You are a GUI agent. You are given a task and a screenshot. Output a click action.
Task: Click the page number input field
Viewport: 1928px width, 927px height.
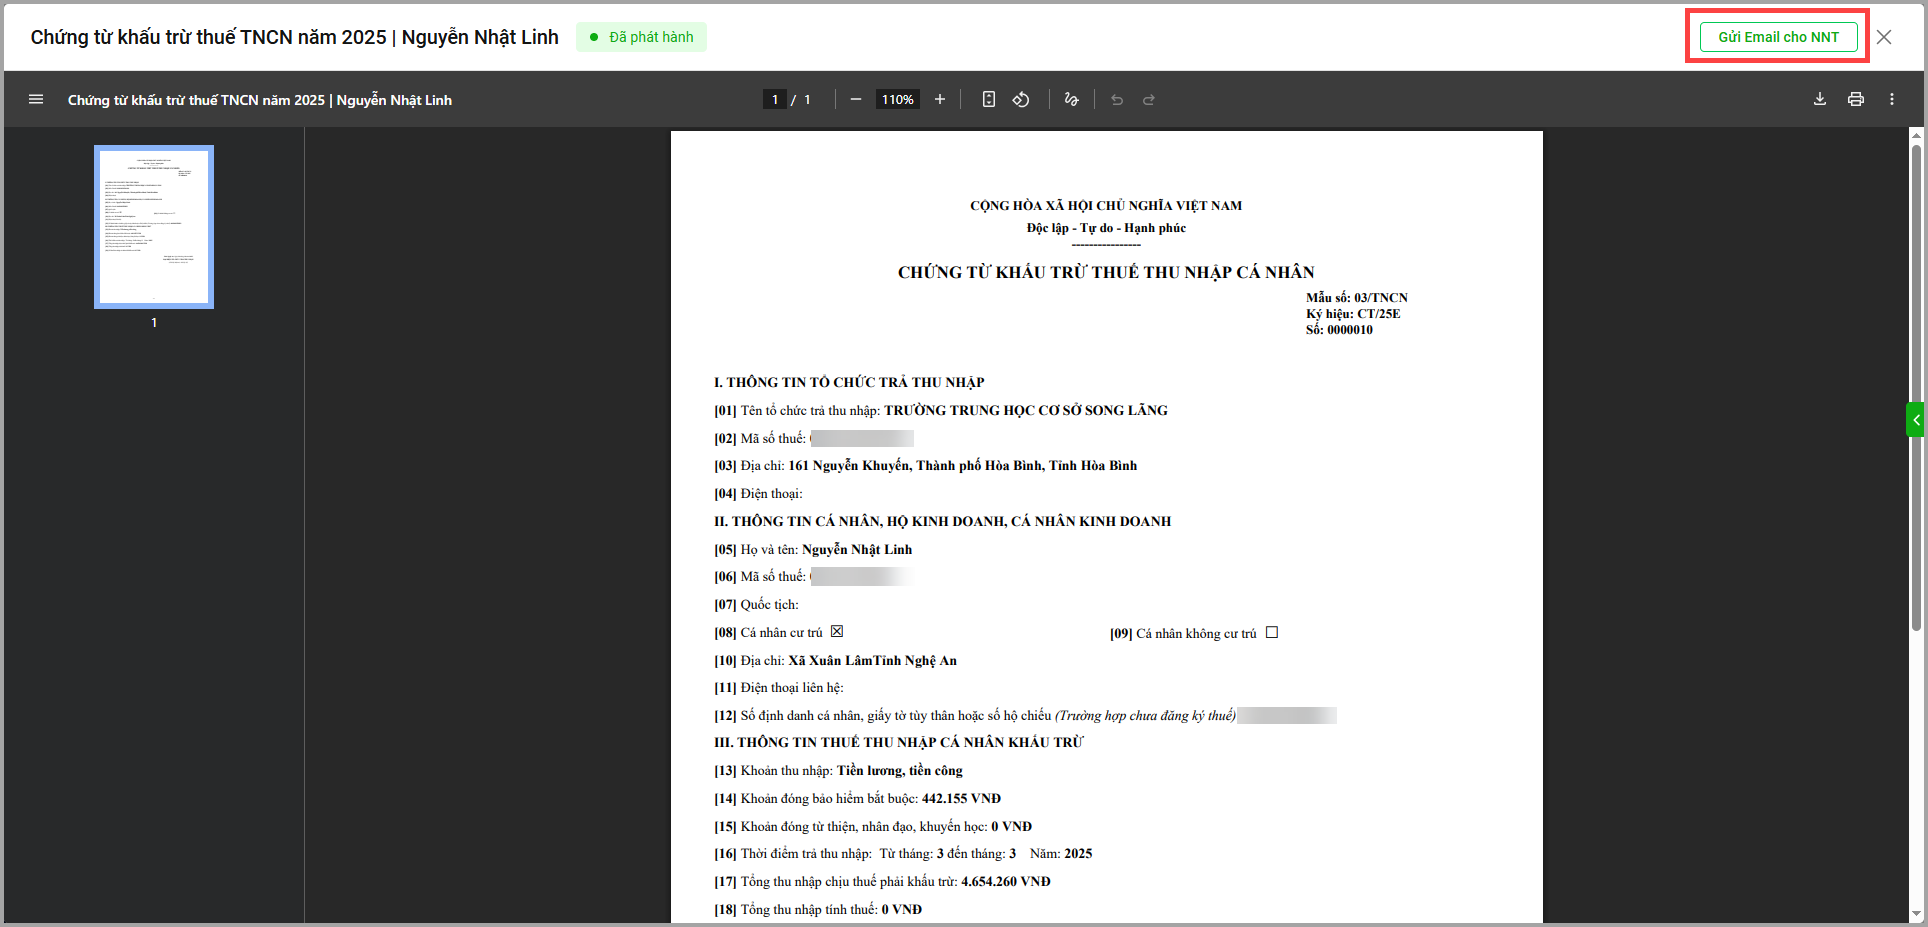click(774, 99)
